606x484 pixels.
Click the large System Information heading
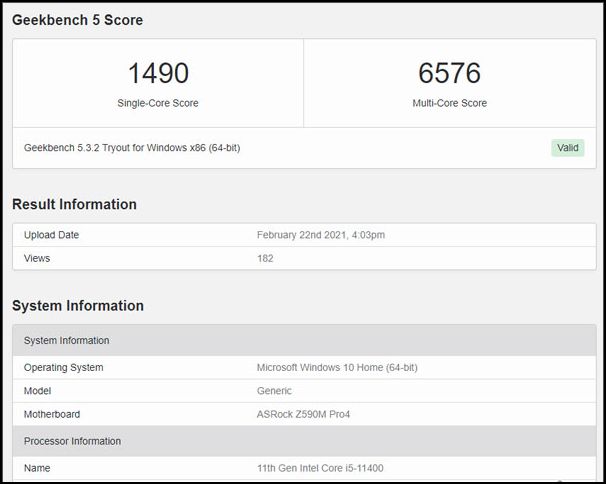pos(78,305)
